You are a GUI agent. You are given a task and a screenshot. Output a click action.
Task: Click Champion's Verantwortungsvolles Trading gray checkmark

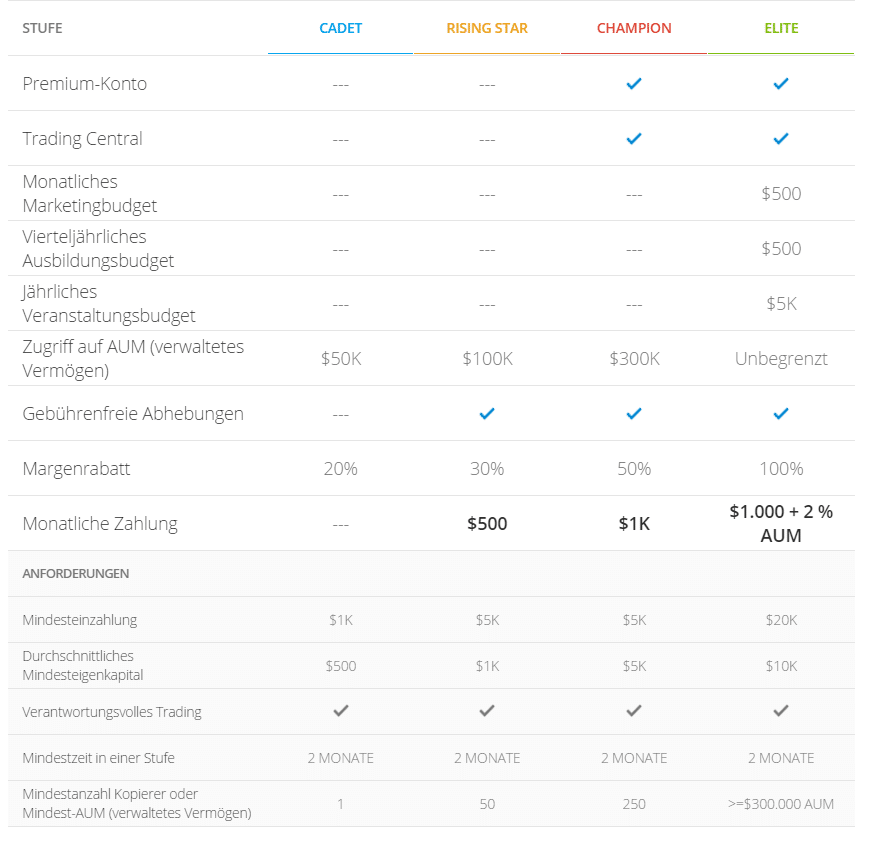(634, 711)
